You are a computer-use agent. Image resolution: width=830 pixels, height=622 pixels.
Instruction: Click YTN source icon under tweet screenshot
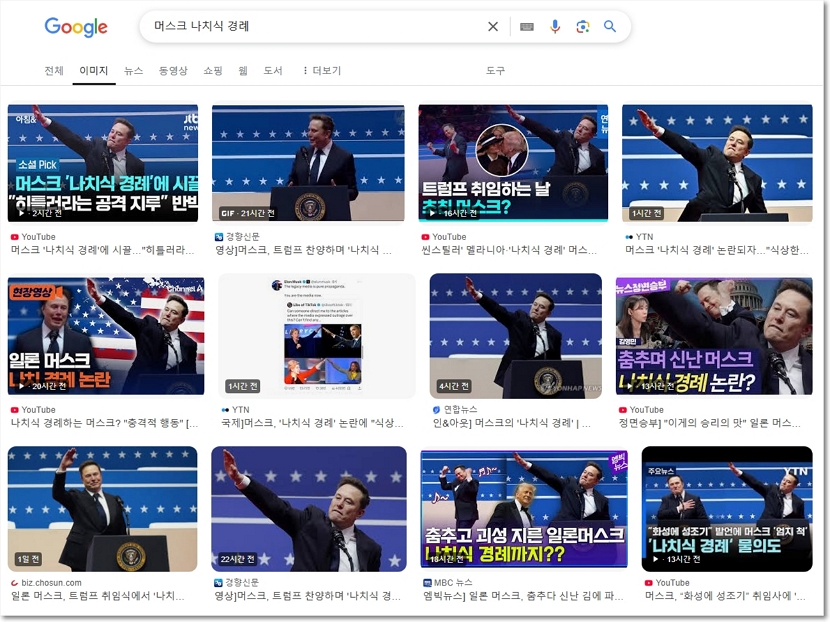225,410
